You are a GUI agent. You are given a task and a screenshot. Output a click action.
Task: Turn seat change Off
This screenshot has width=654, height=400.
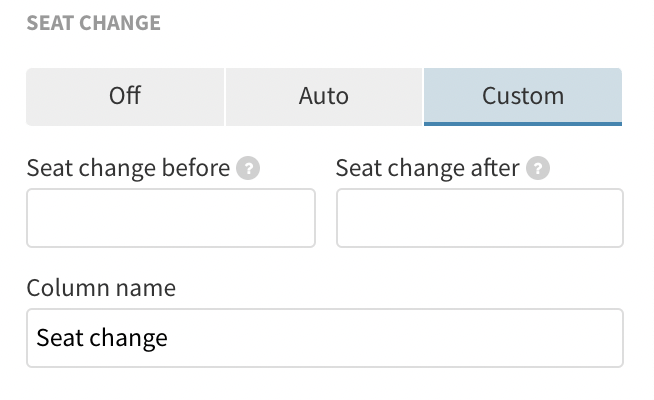coord(125,96)
